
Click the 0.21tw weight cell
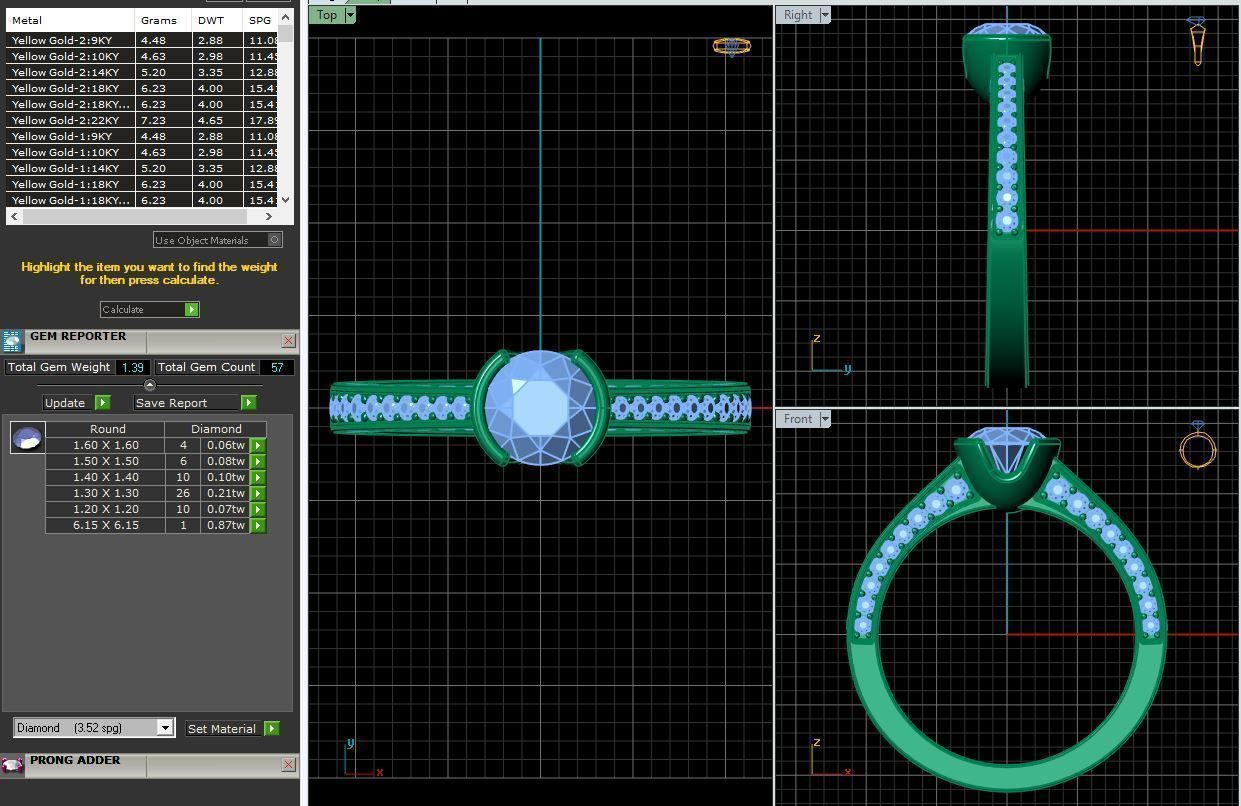(226, 493)
